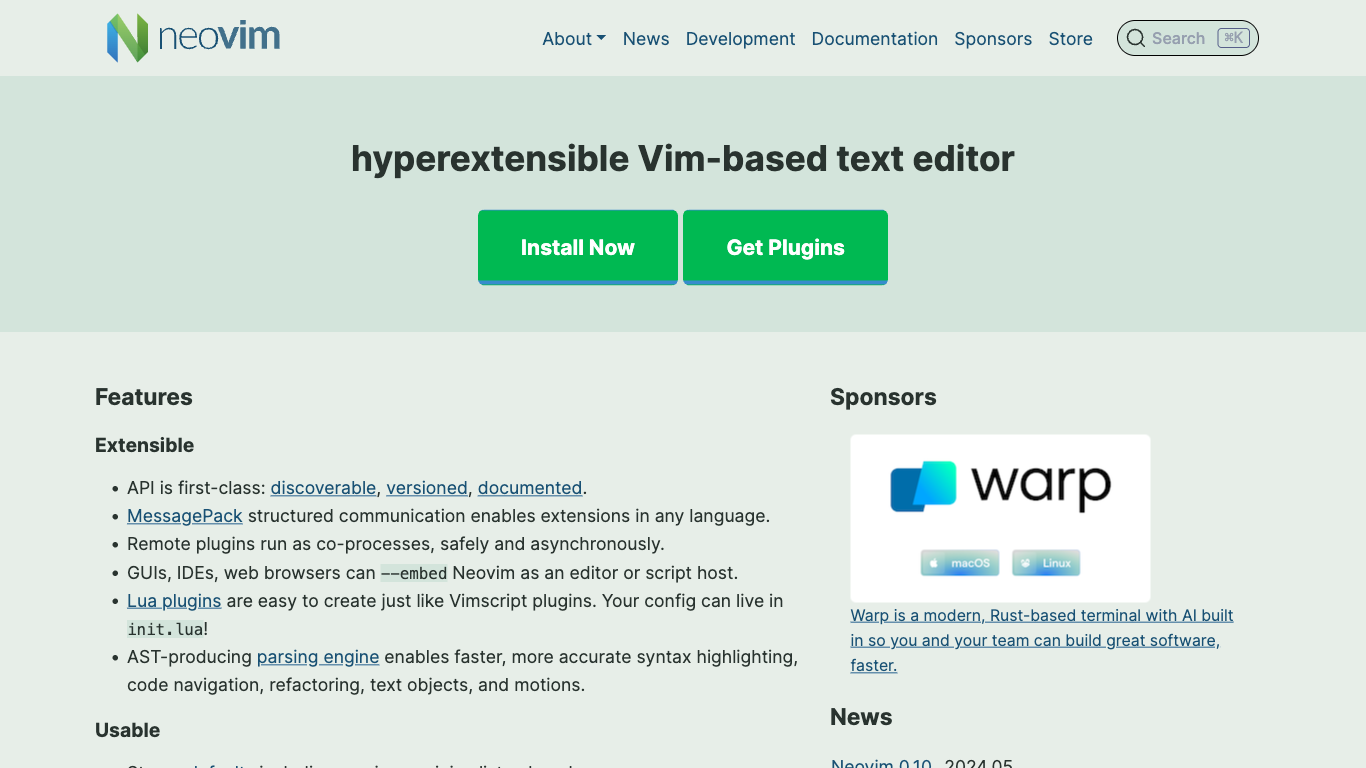The width and height of the screenshot is (1366, 768).
Task: Click the Linux badge on Warp banner
Action: coord(1046,563)
